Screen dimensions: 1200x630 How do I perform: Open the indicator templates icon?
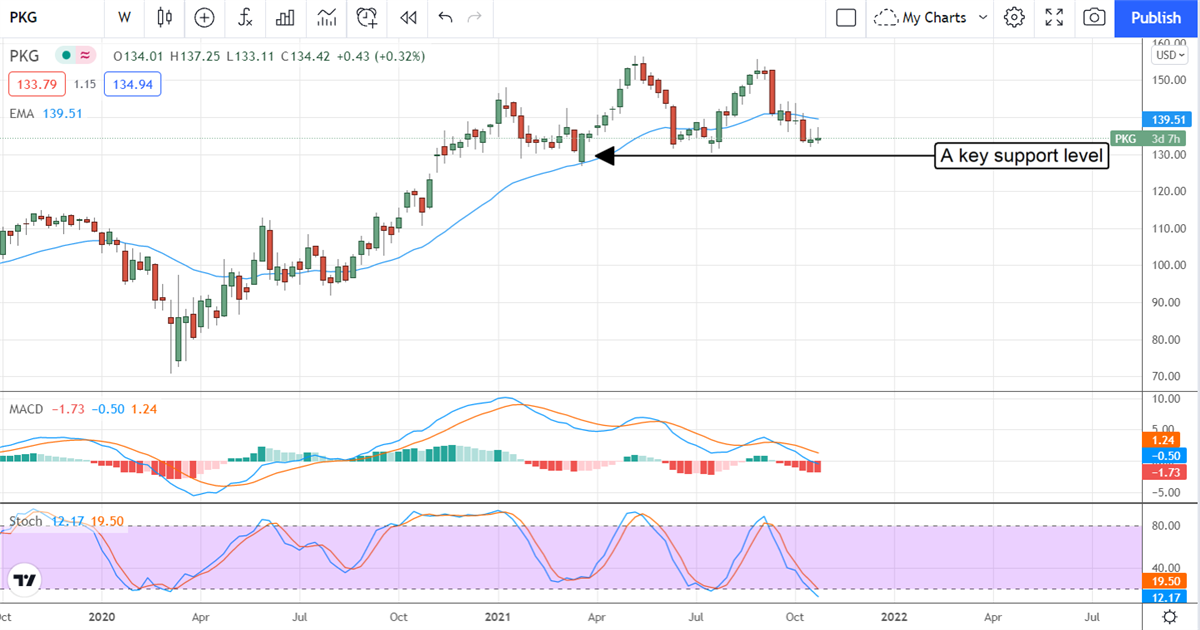tap(326, 17)
